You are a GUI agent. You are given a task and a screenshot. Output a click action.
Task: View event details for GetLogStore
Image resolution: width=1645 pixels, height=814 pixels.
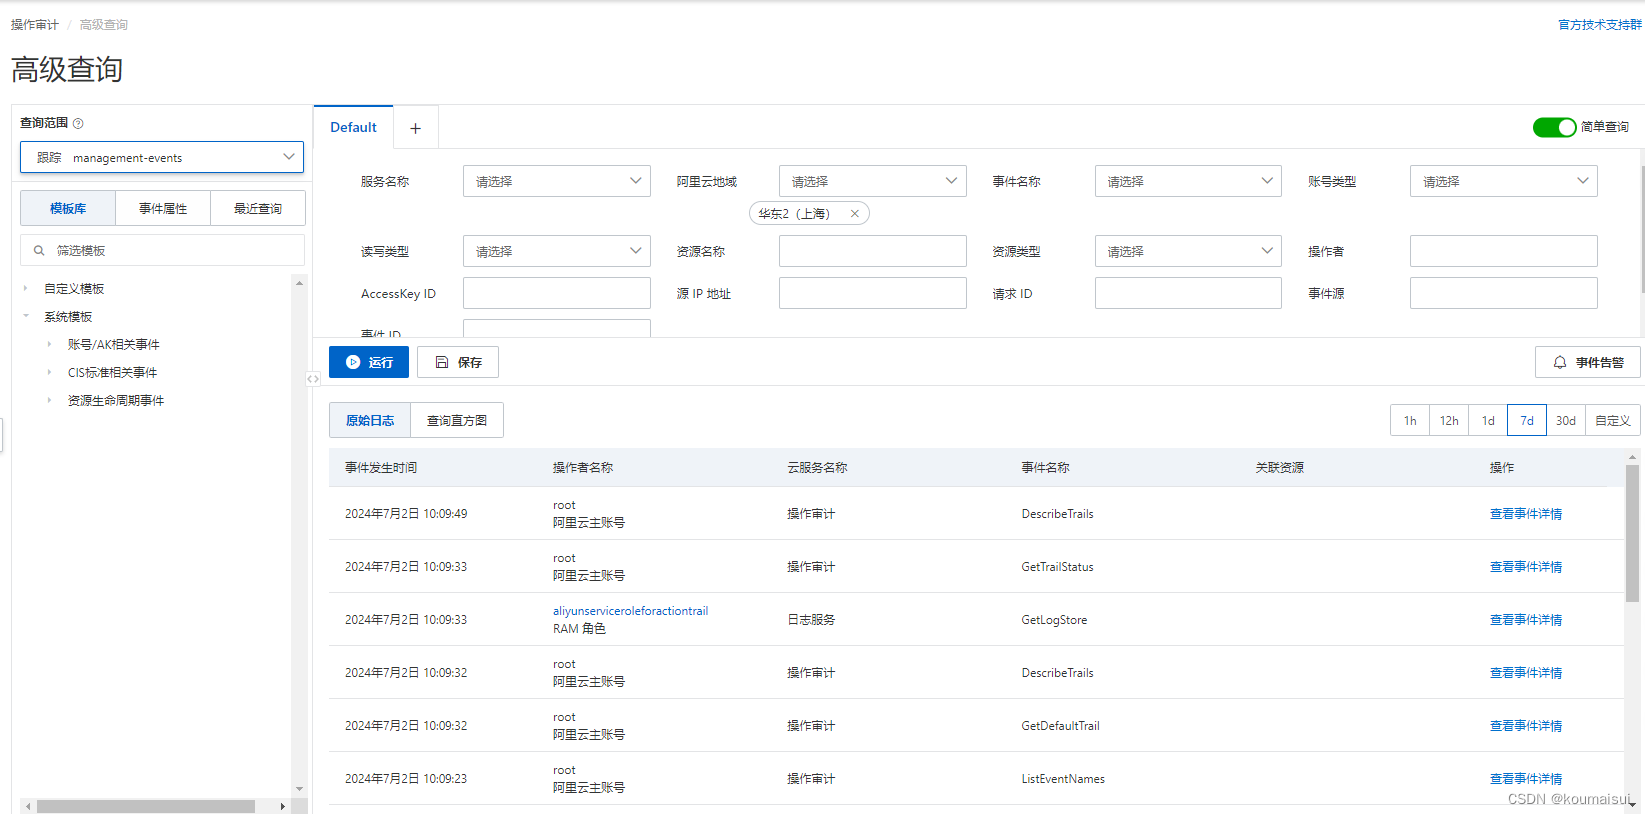click(1526, 619)
